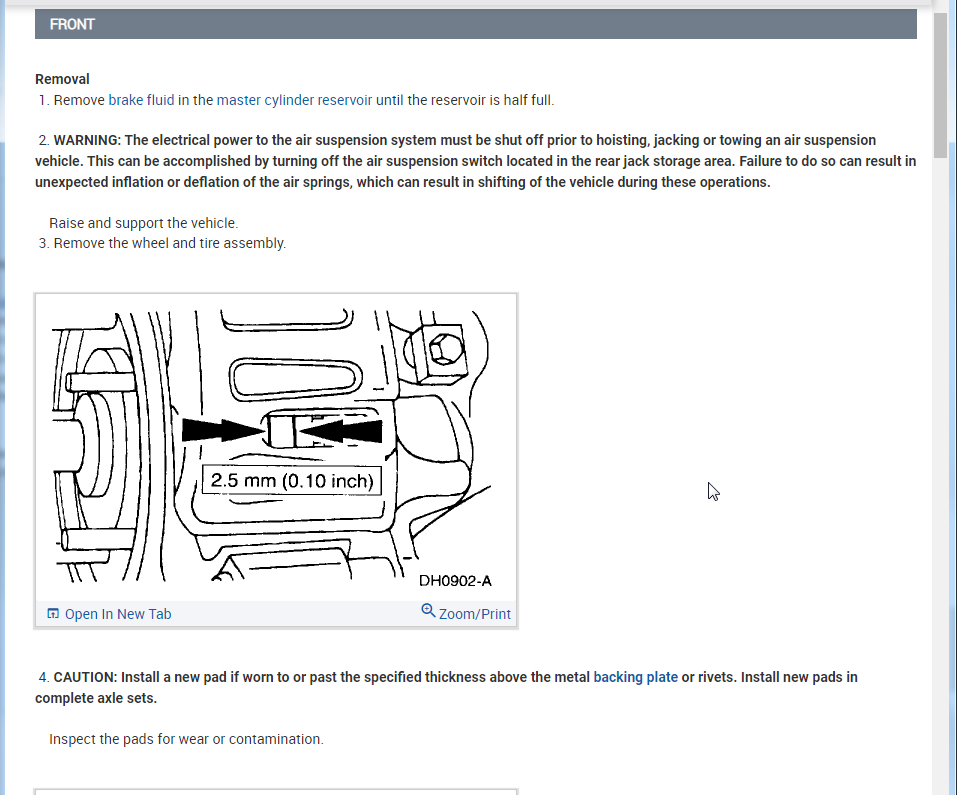Screen dimensions: 957x795
Task: Click the WARNING paragraph about air suspension
Action: 475,161
